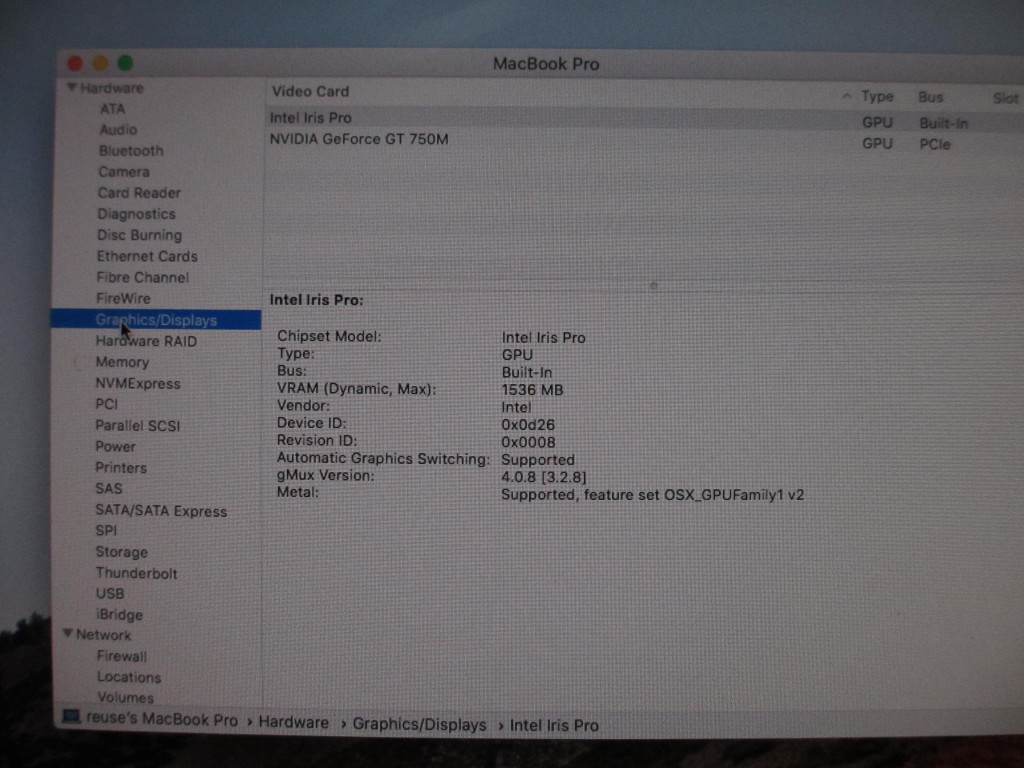Click Intel Iris Pro in path bar
1024x768 pixels.
(x=554, y=726)
